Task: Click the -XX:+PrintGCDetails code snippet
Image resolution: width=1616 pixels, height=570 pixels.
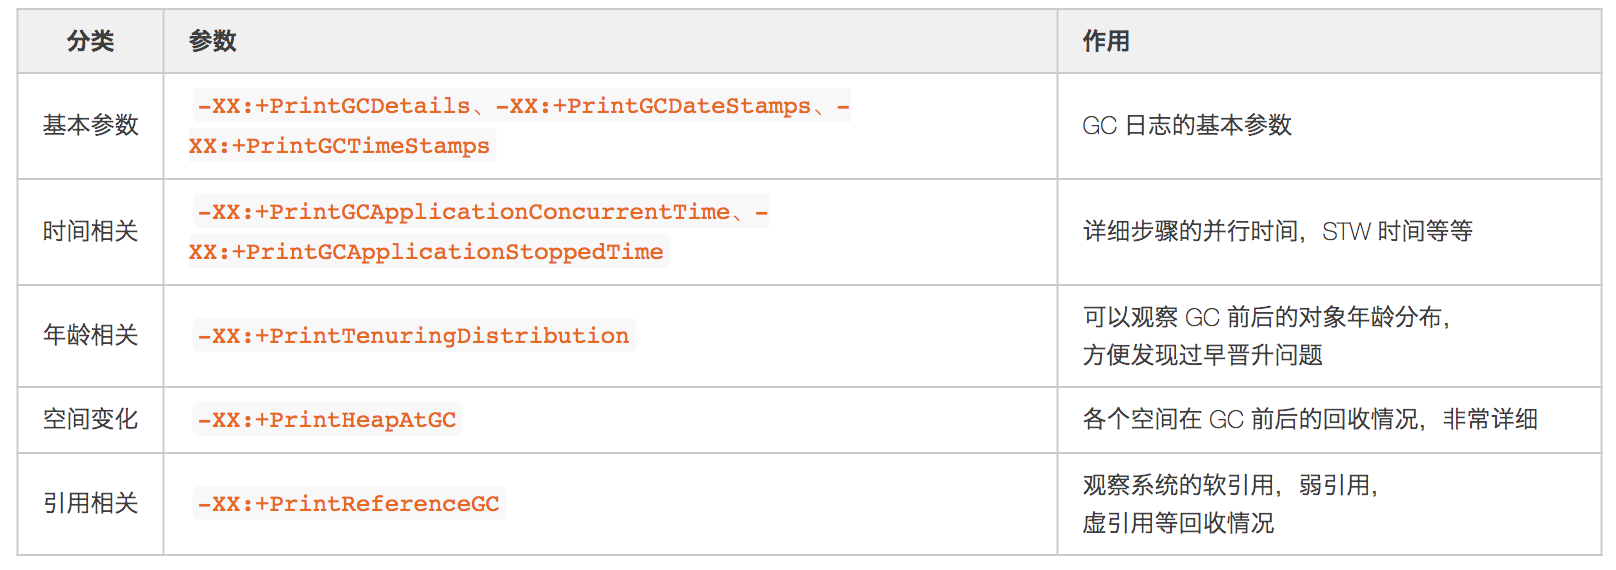Action: 334,106
